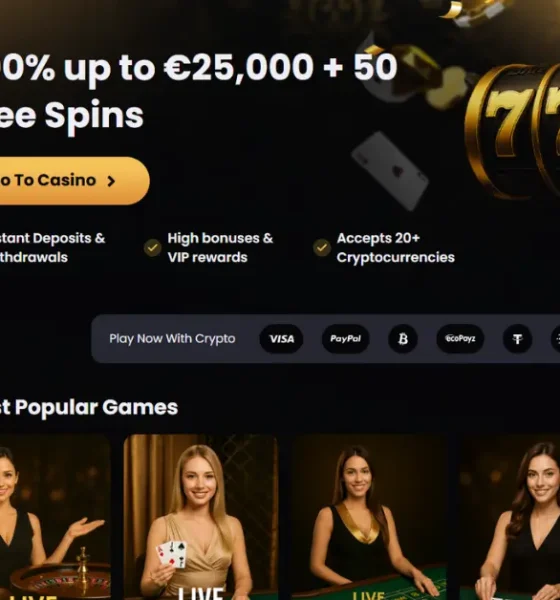
Task: Click the Accepts 20+ Cryptocurrencies text
Action: (395, 248)
